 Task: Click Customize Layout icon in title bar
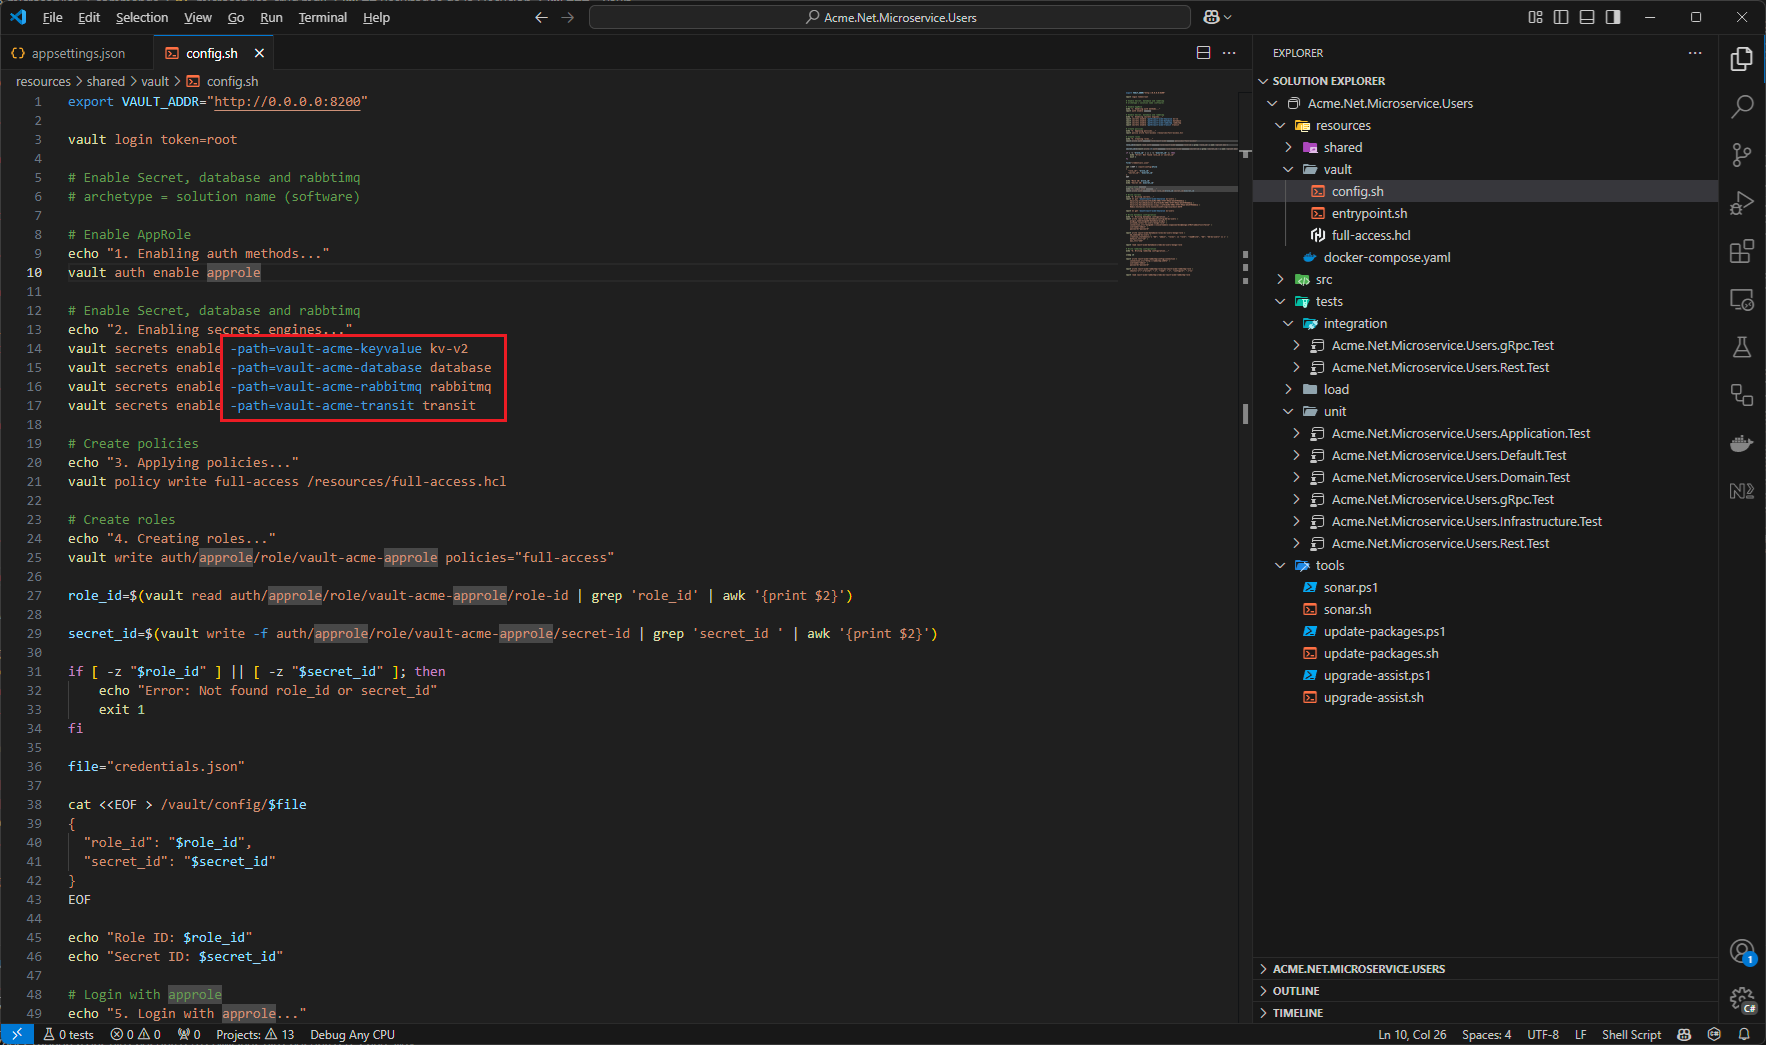coord(1535,17)
